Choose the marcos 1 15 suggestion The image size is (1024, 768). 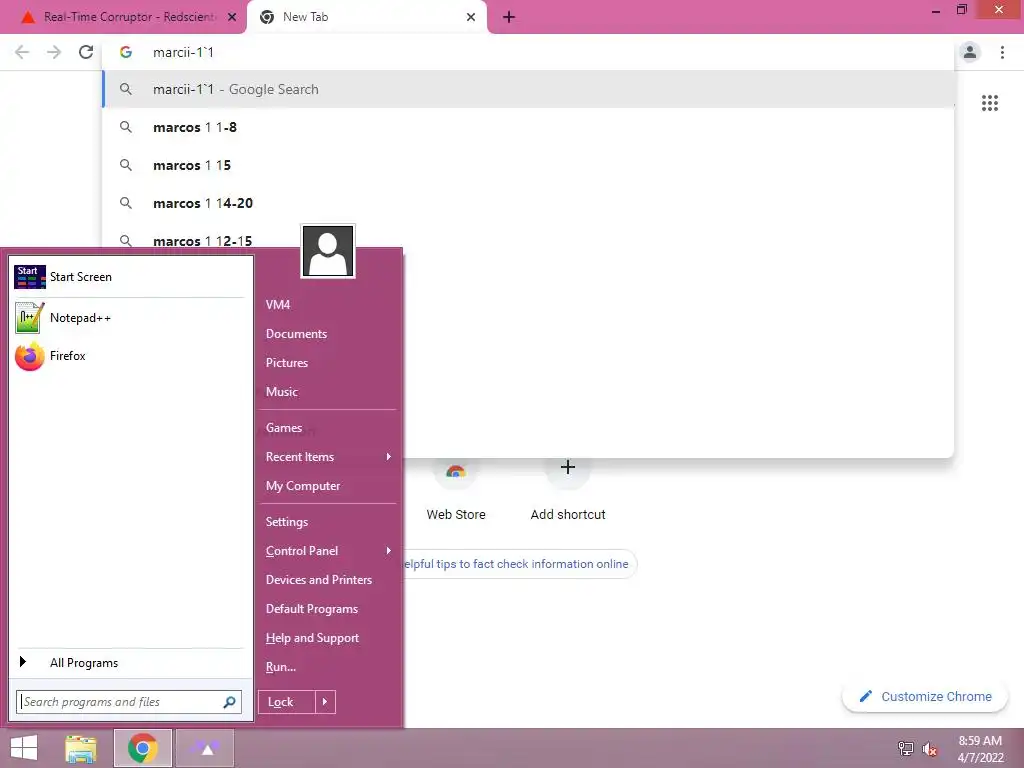click(x=528, y=165)
